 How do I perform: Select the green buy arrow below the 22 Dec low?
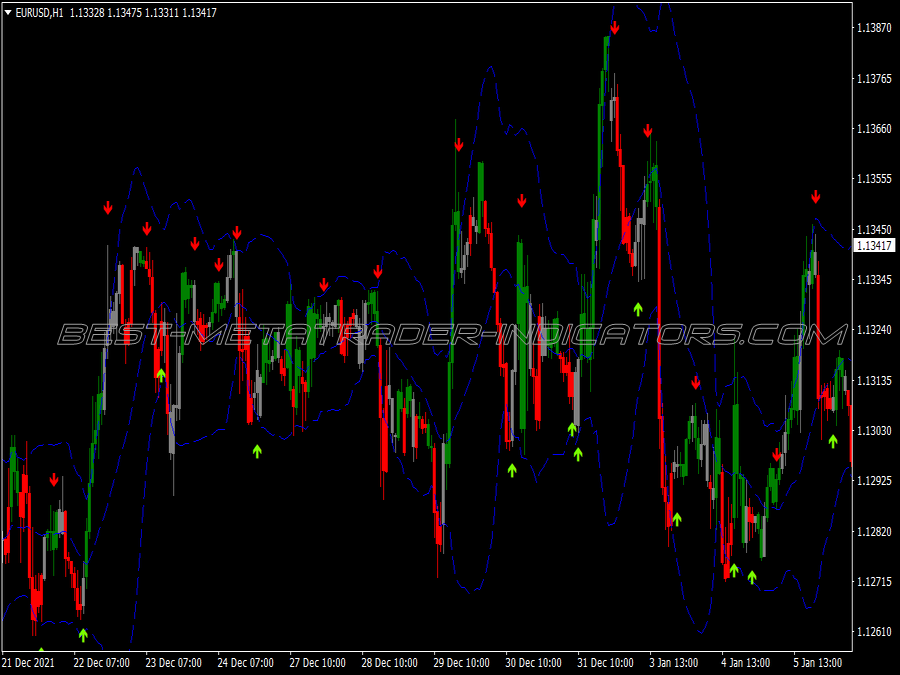[x=83, y=635]
